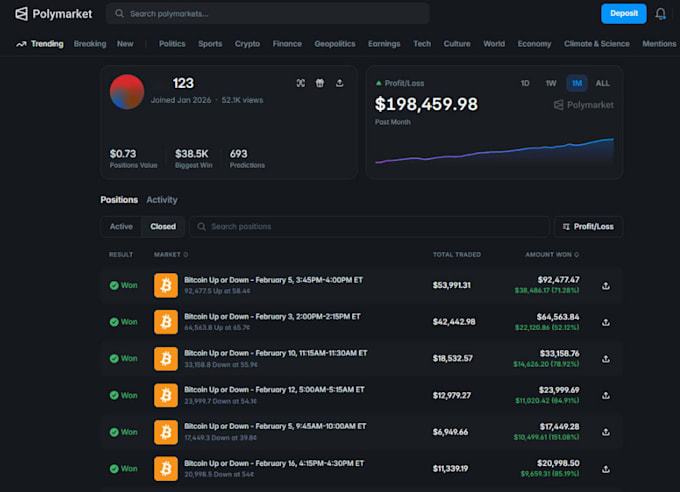This screenshot has width=680, height=492.
Task: Open the Breaking category
Action: tap(90, 44)
